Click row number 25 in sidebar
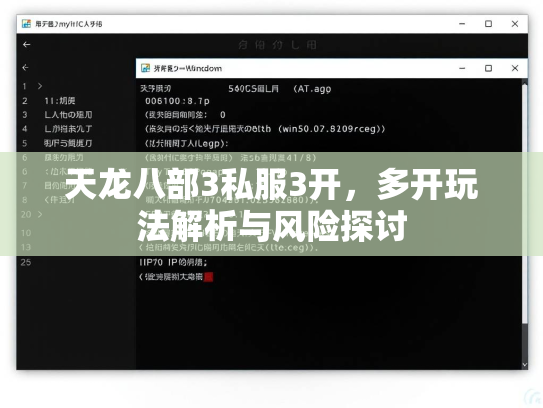The width and height of the screenshot is (543, 408). click(x=26, y=262)
